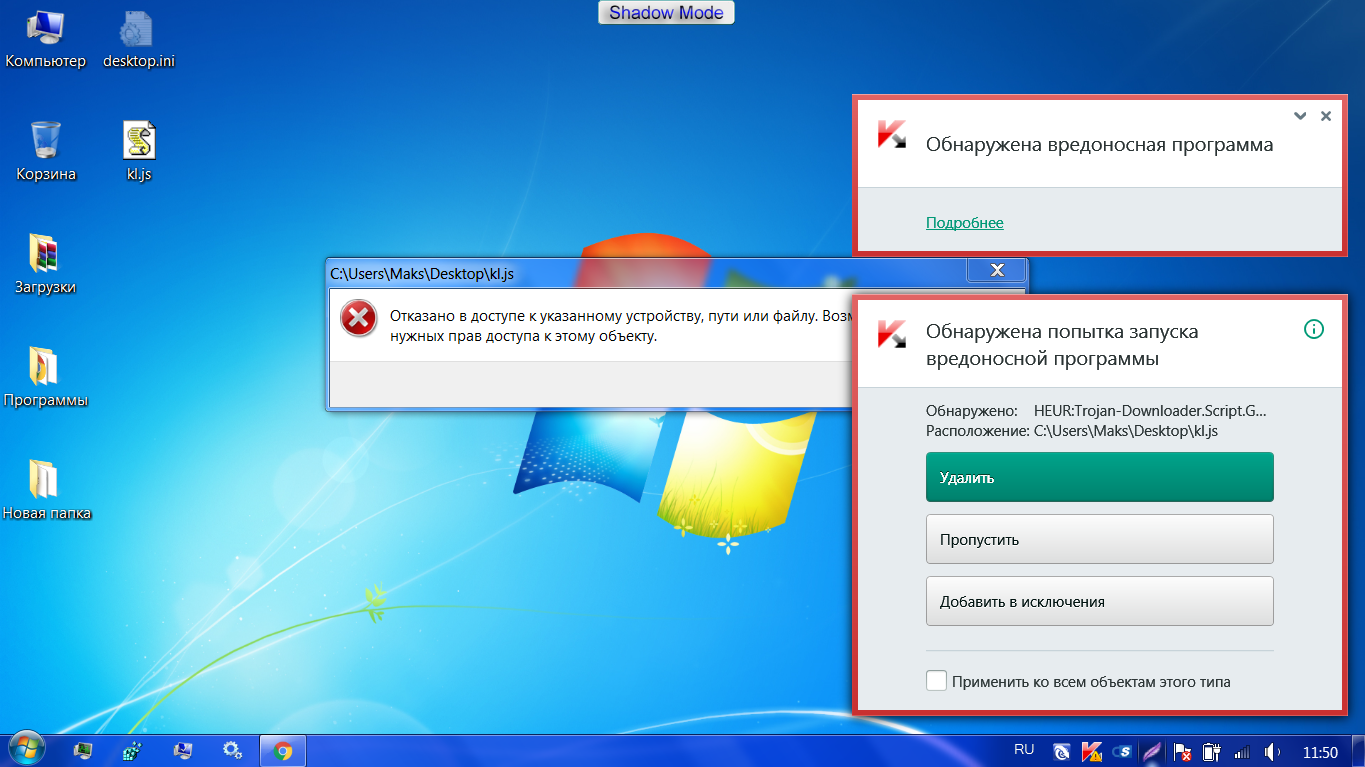Screen dimensions: 1365x767
Task: Click the blue S tray icon
Action: click(x=1123, y=751)
